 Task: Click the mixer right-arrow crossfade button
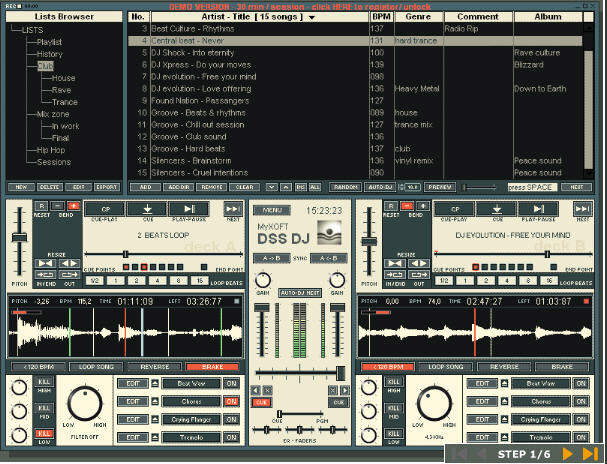tap(344, 390)
